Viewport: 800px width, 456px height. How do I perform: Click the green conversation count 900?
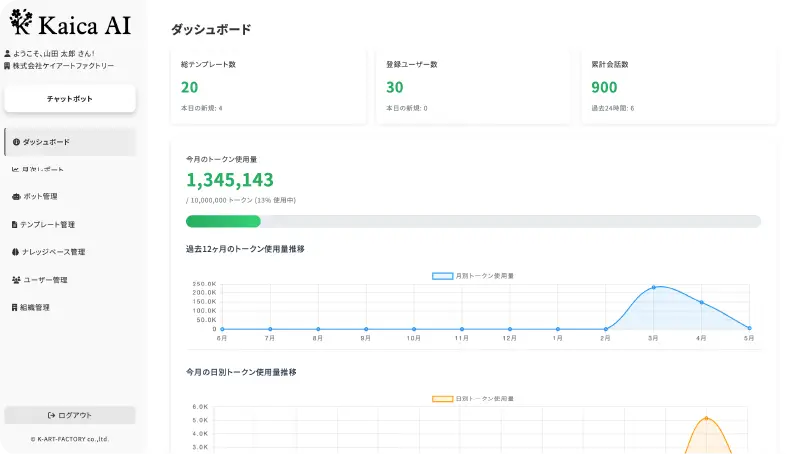(x=604, y=88)
